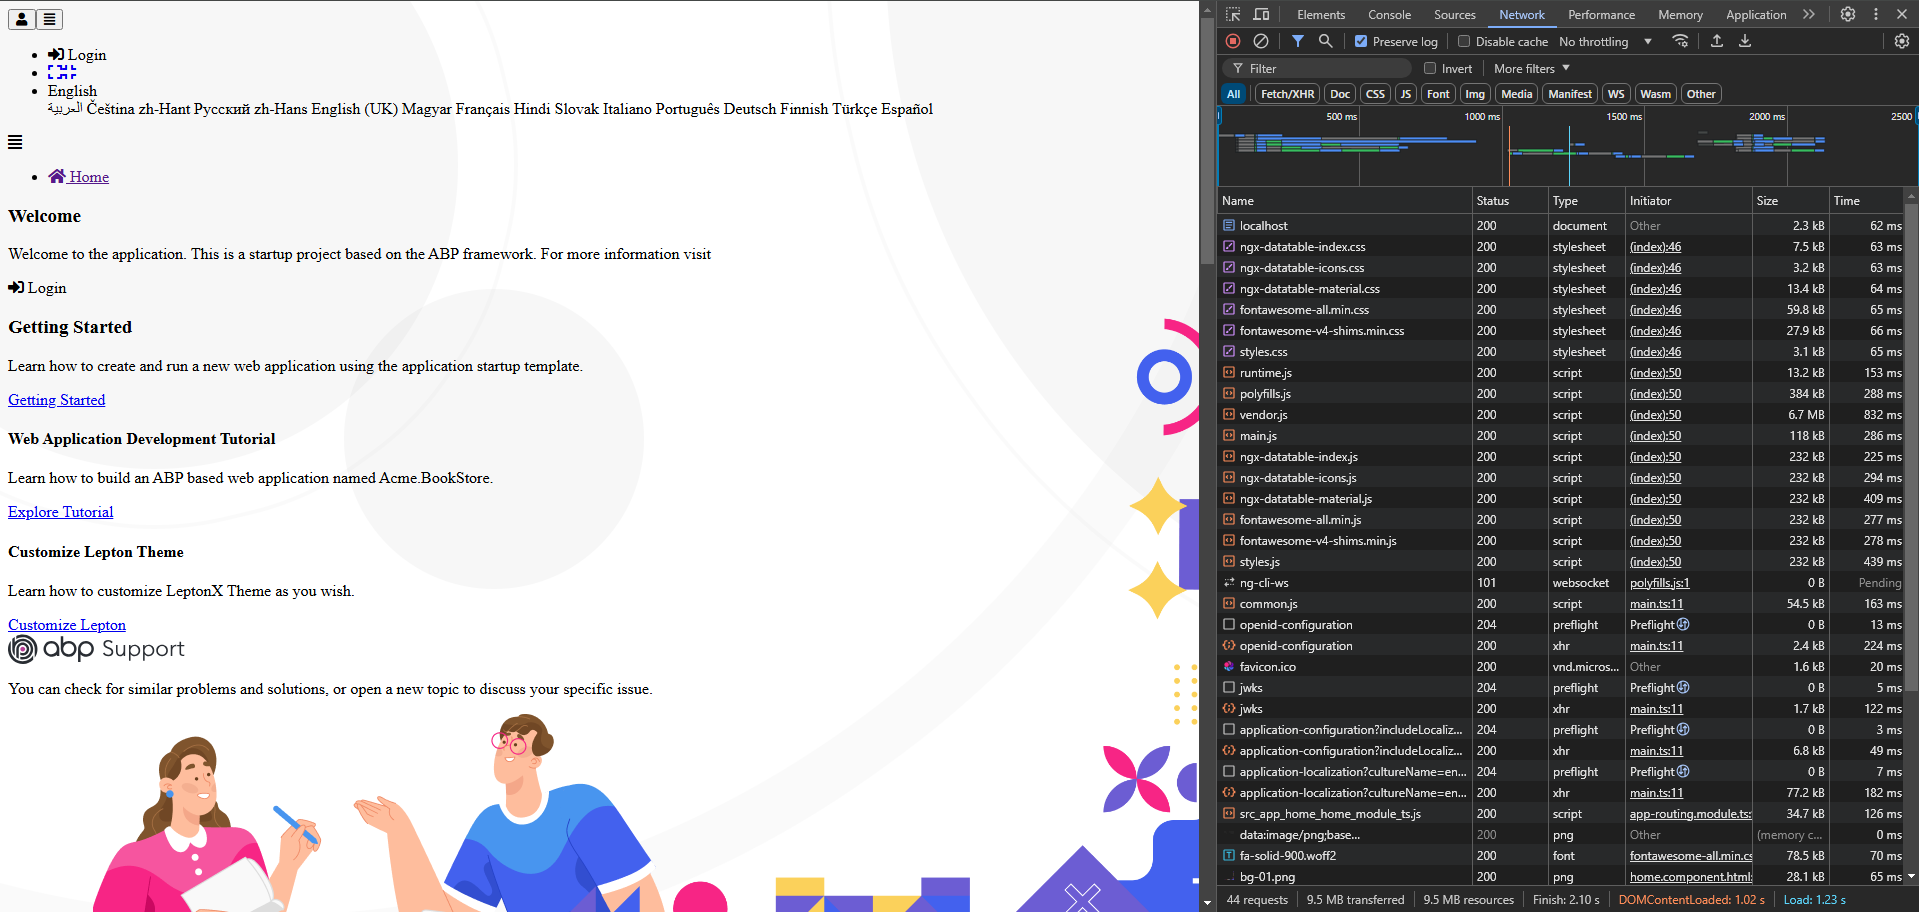
Task: Stop recording the network log
Action: tap(1233, 41)
